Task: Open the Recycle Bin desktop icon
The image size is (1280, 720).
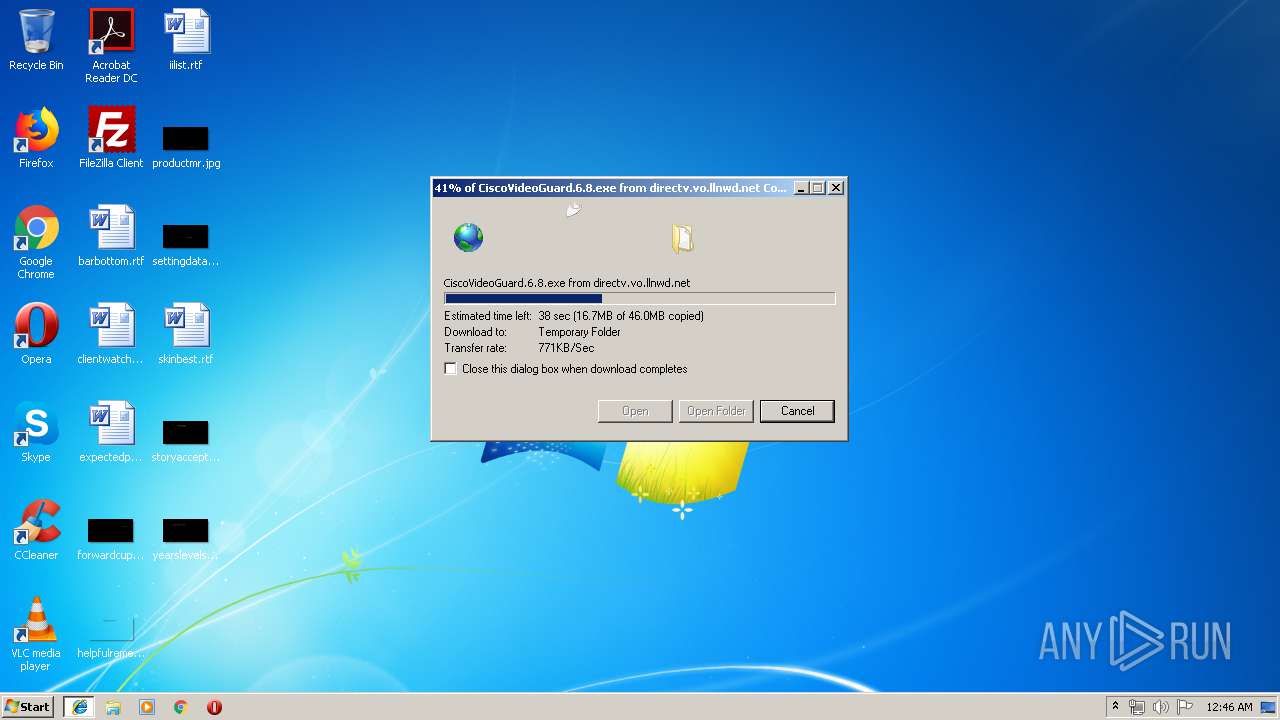Action: click(36, 40)
